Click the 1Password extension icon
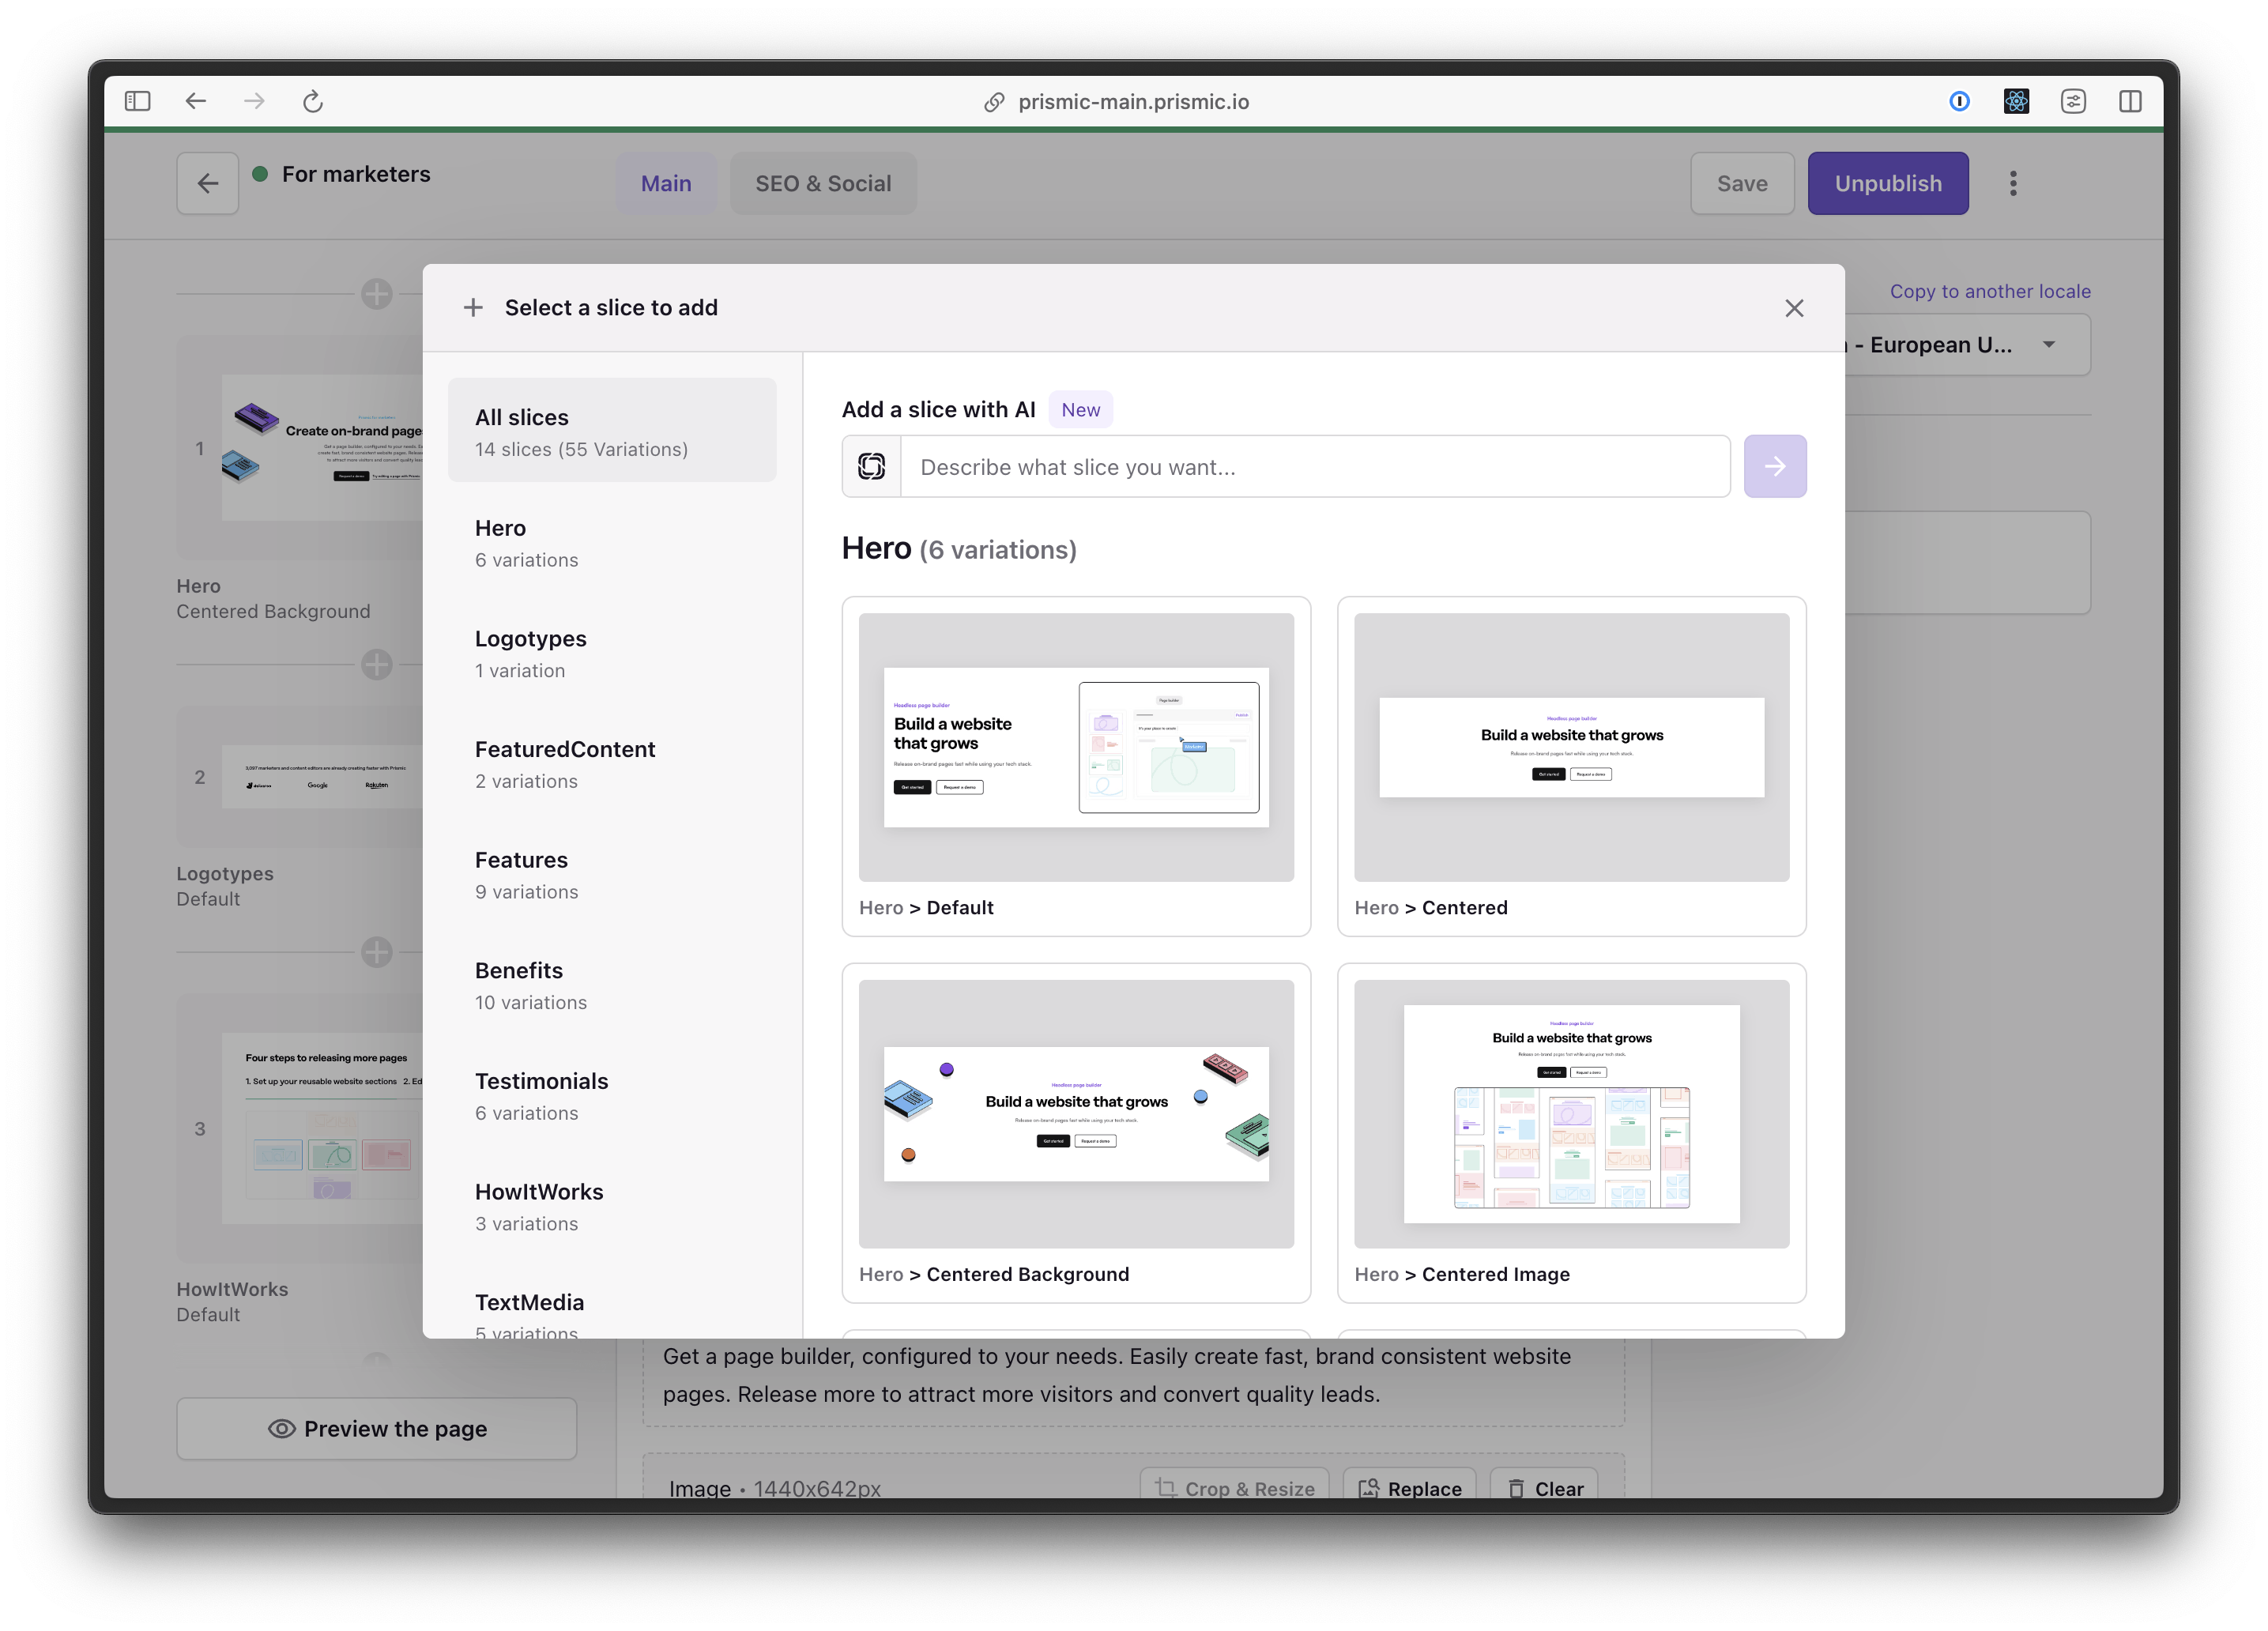 point(1959,102)
